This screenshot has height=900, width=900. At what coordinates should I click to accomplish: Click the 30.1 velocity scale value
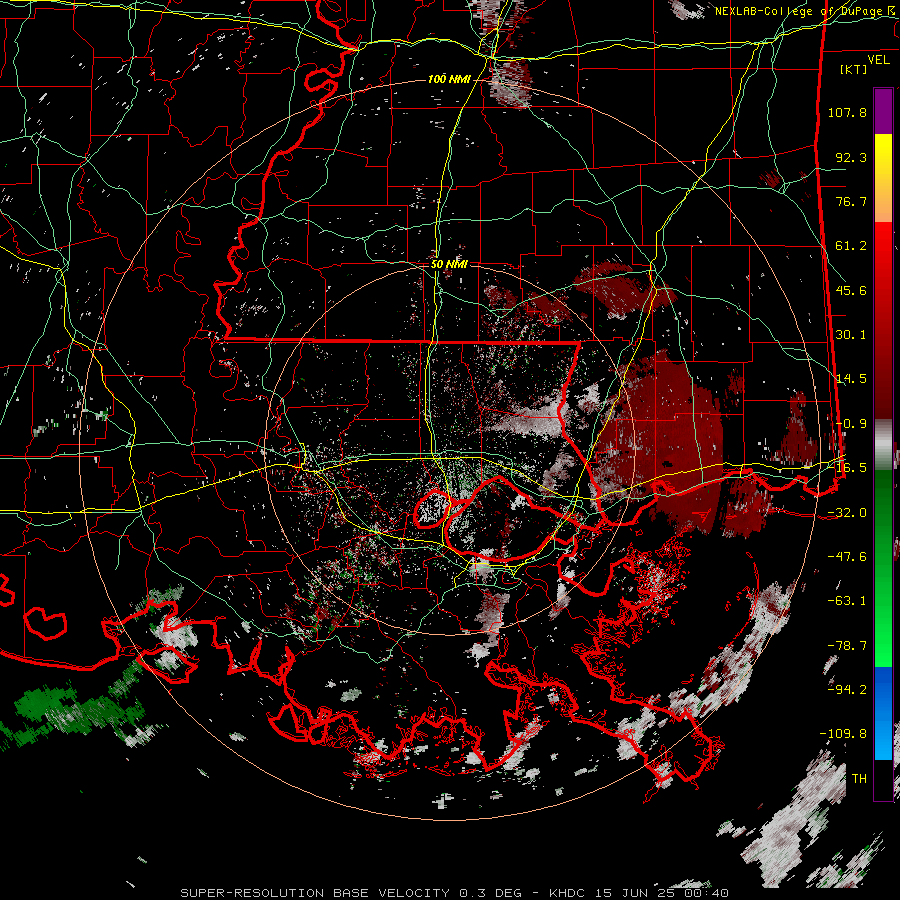851,335
